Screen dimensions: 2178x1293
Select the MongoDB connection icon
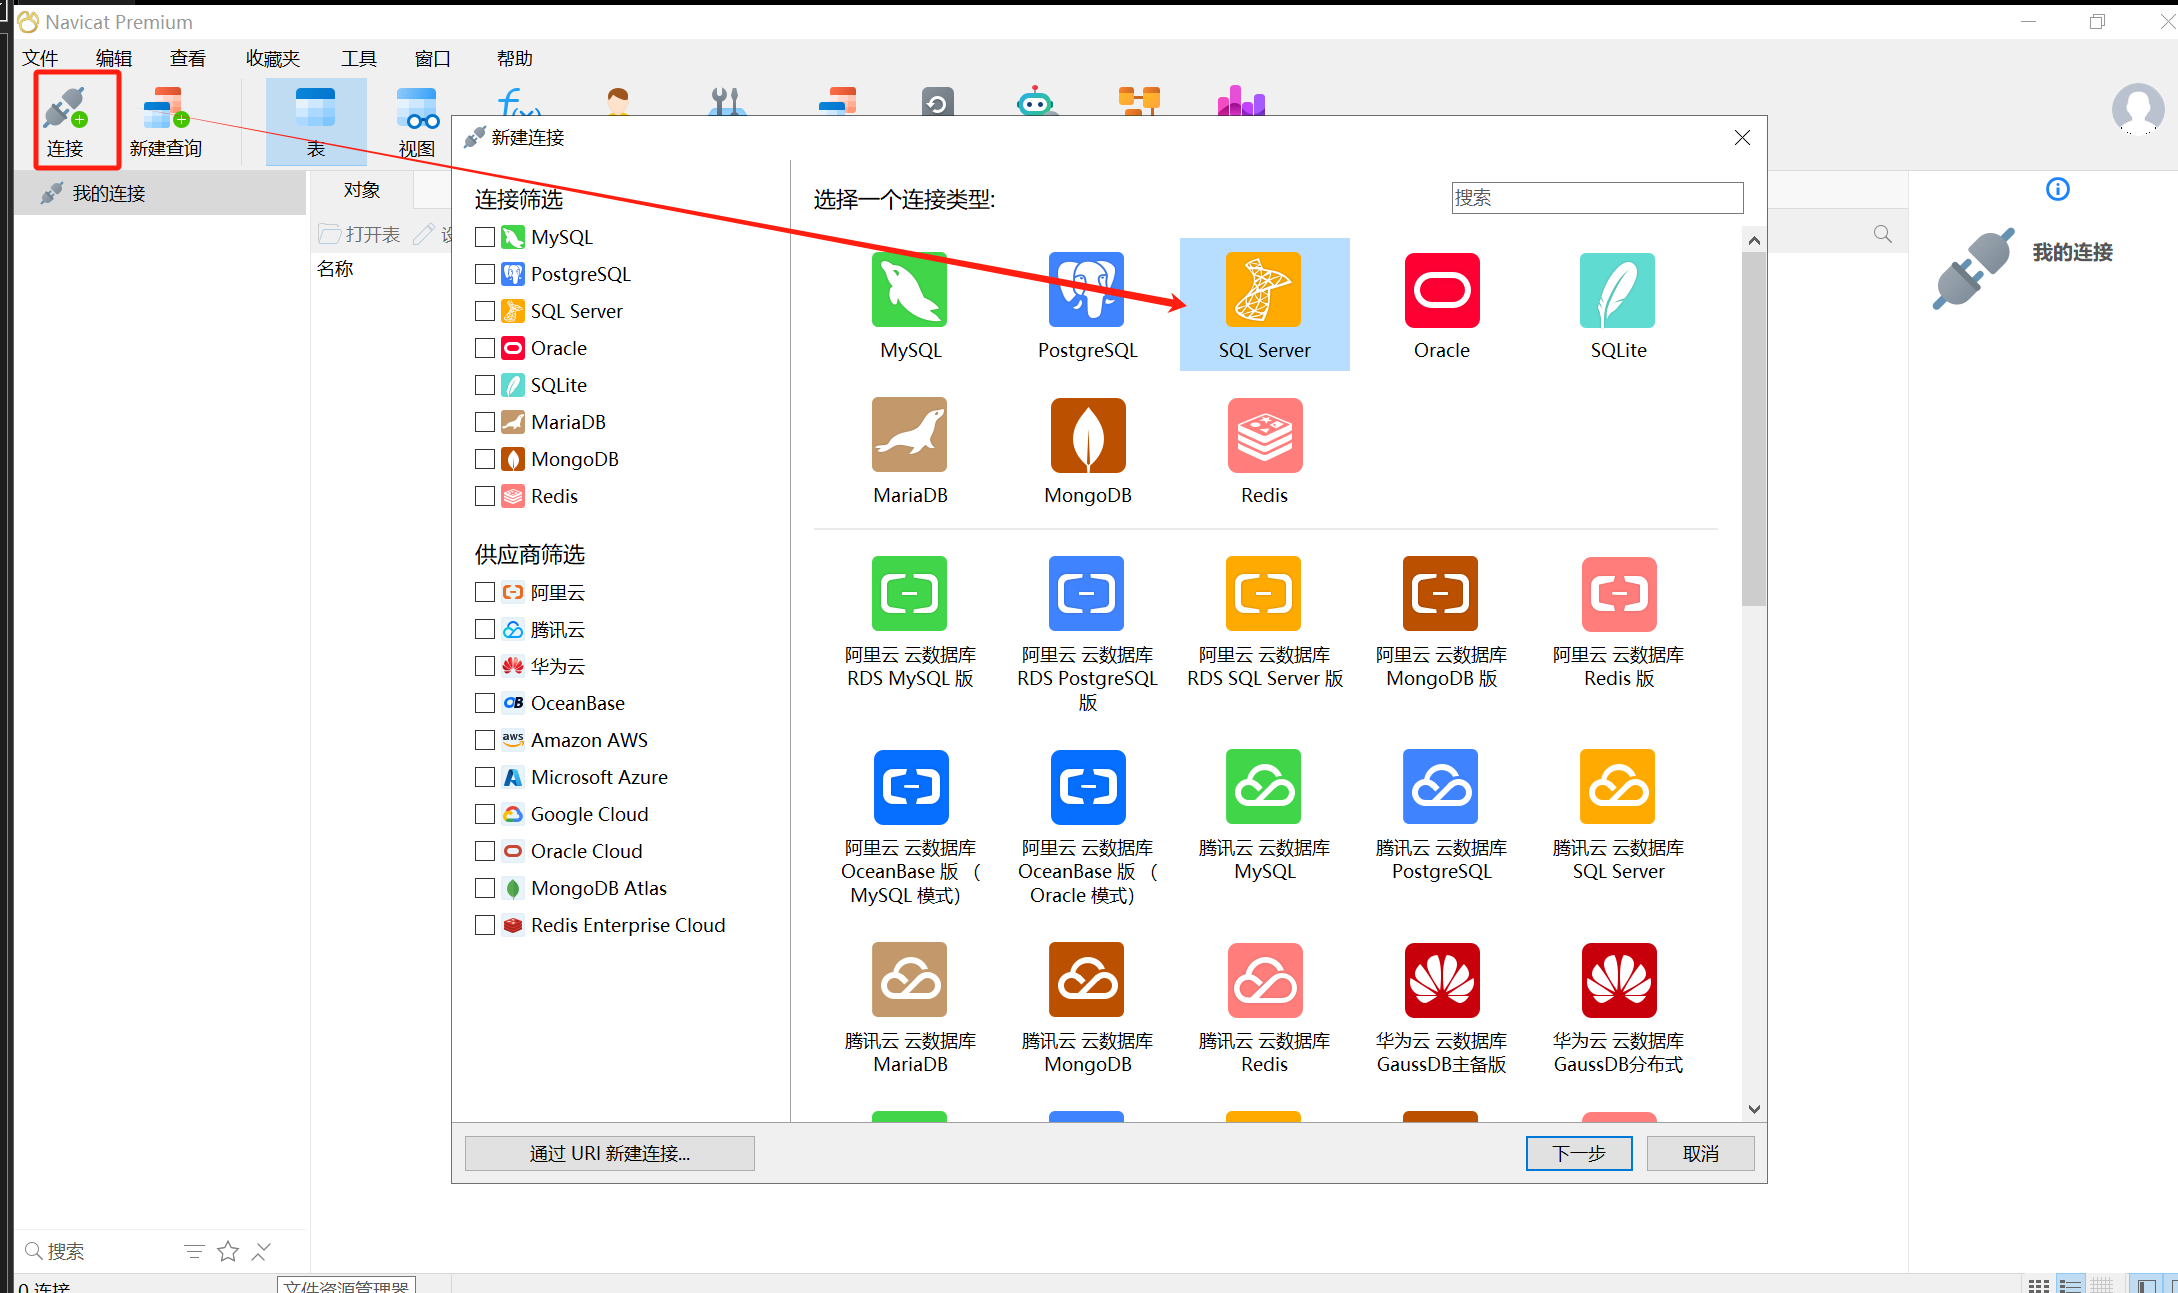pyautogui.click(x=1086, y=436)
